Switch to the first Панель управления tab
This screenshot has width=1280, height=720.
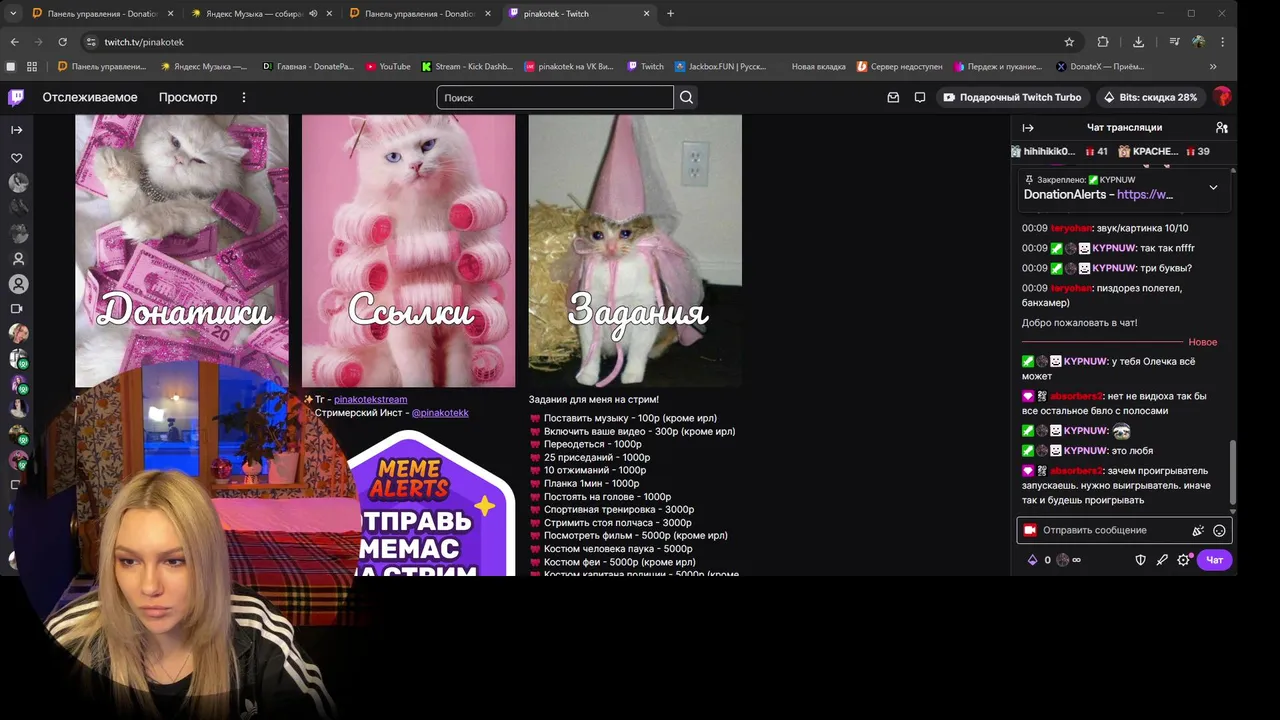(102, 14)
